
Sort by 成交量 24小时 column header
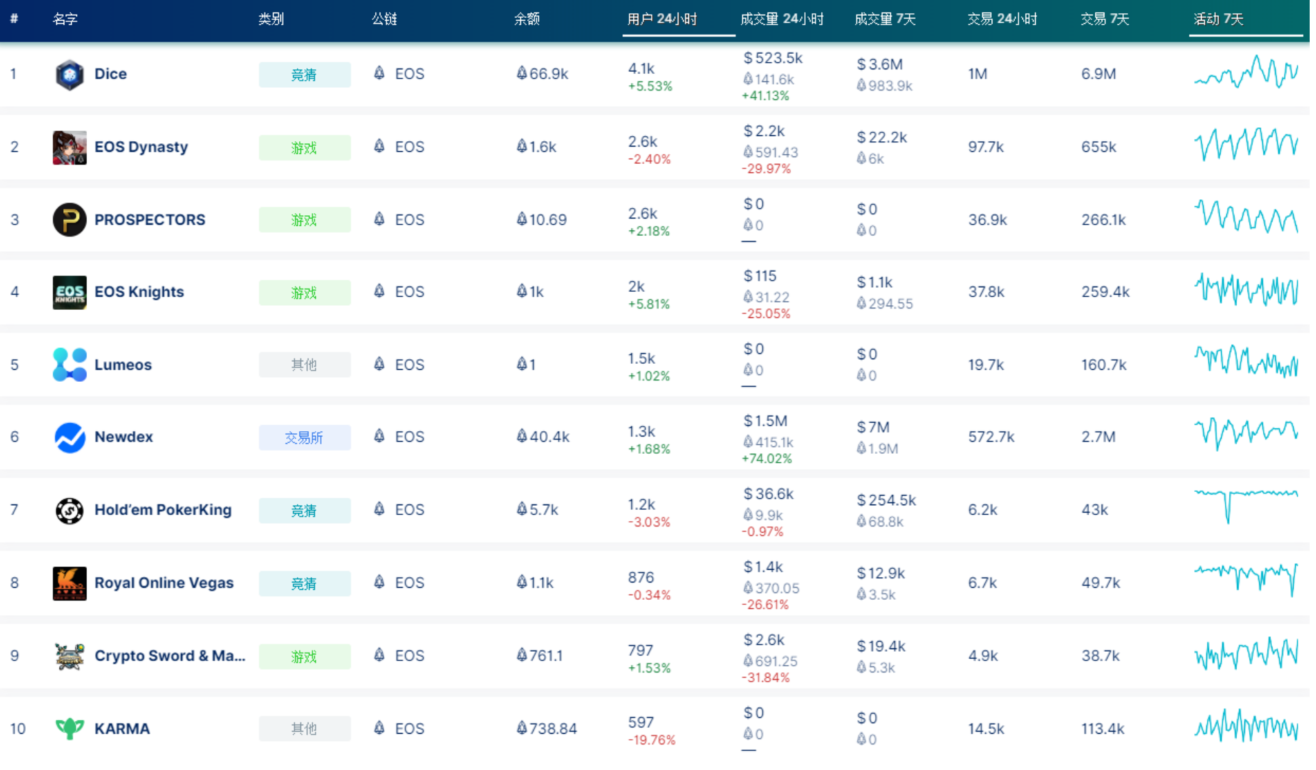point(782,19)
